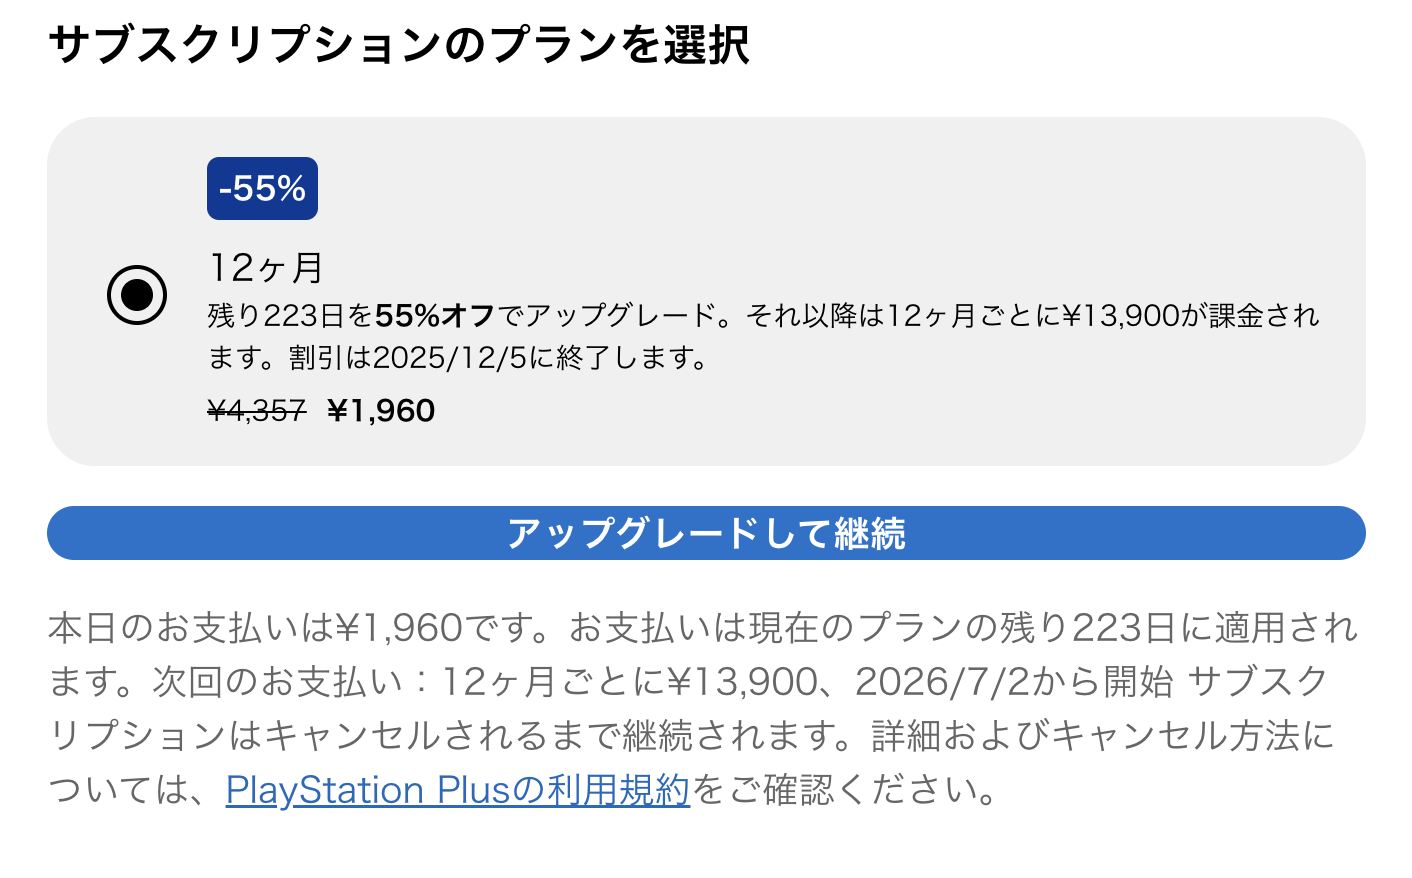Open the PlayStation Plusの利用規約 link
The width and height of the screenshot is (1412, 878).
click(457, 790)
